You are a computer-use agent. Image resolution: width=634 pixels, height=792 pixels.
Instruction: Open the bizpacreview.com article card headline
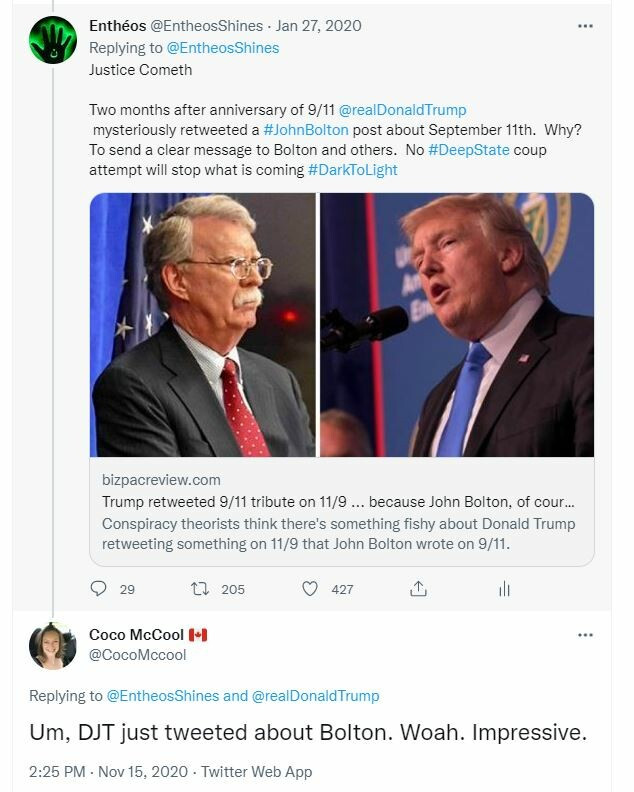[x=338, y=502]
